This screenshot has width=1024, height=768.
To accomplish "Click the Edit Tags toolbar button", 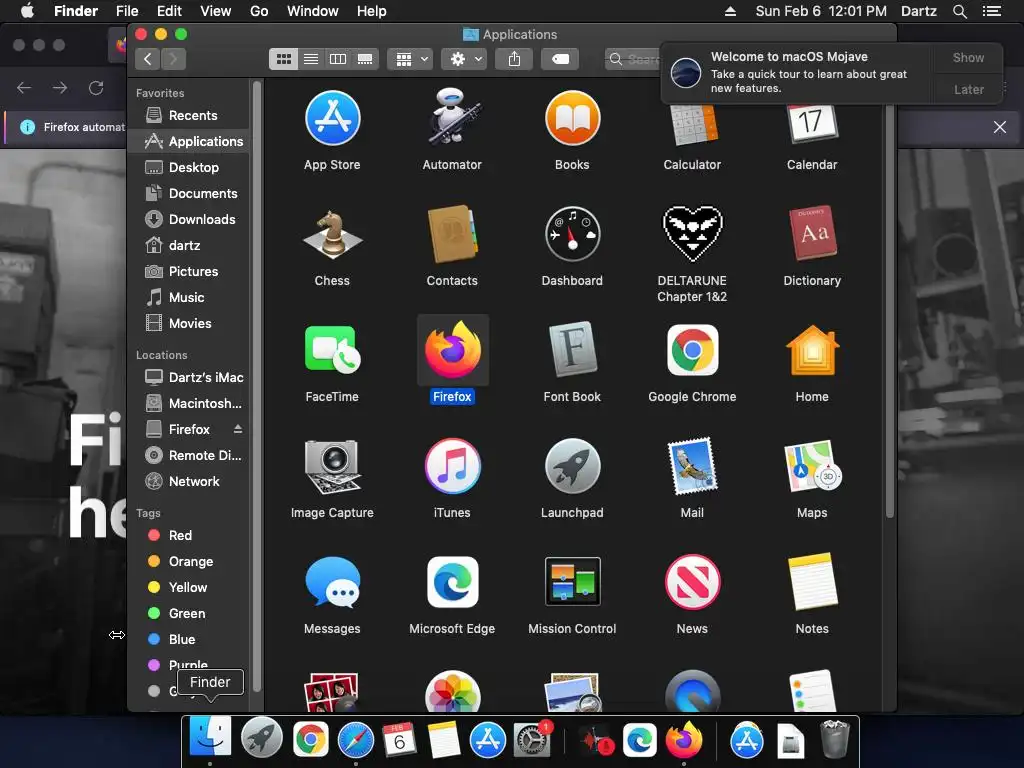I will tap(560, 59).
